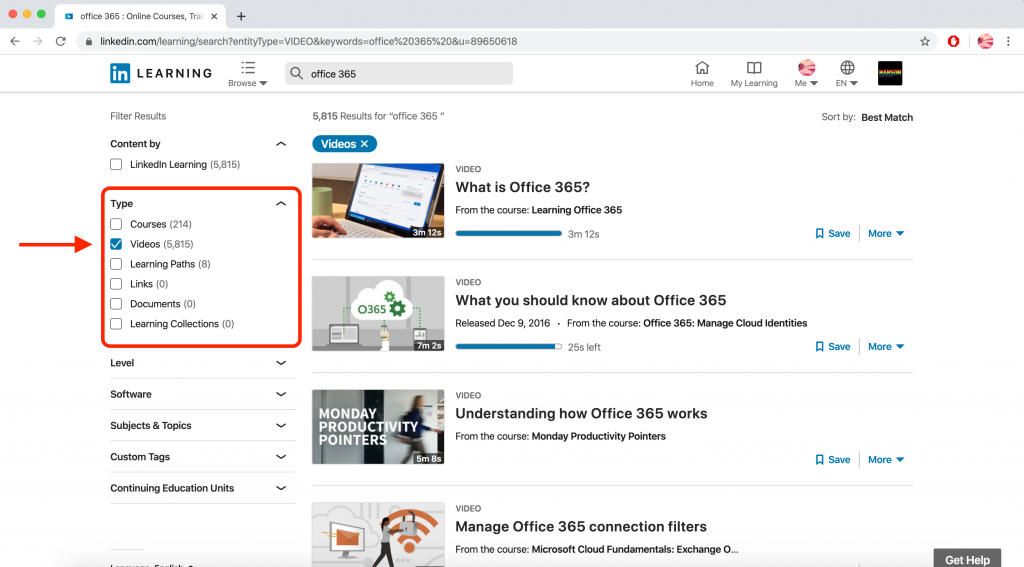The height and width of the screenshot is (567, 1024).
Task: Click progress bar of What is Office 365?
Action: (508, 233)
